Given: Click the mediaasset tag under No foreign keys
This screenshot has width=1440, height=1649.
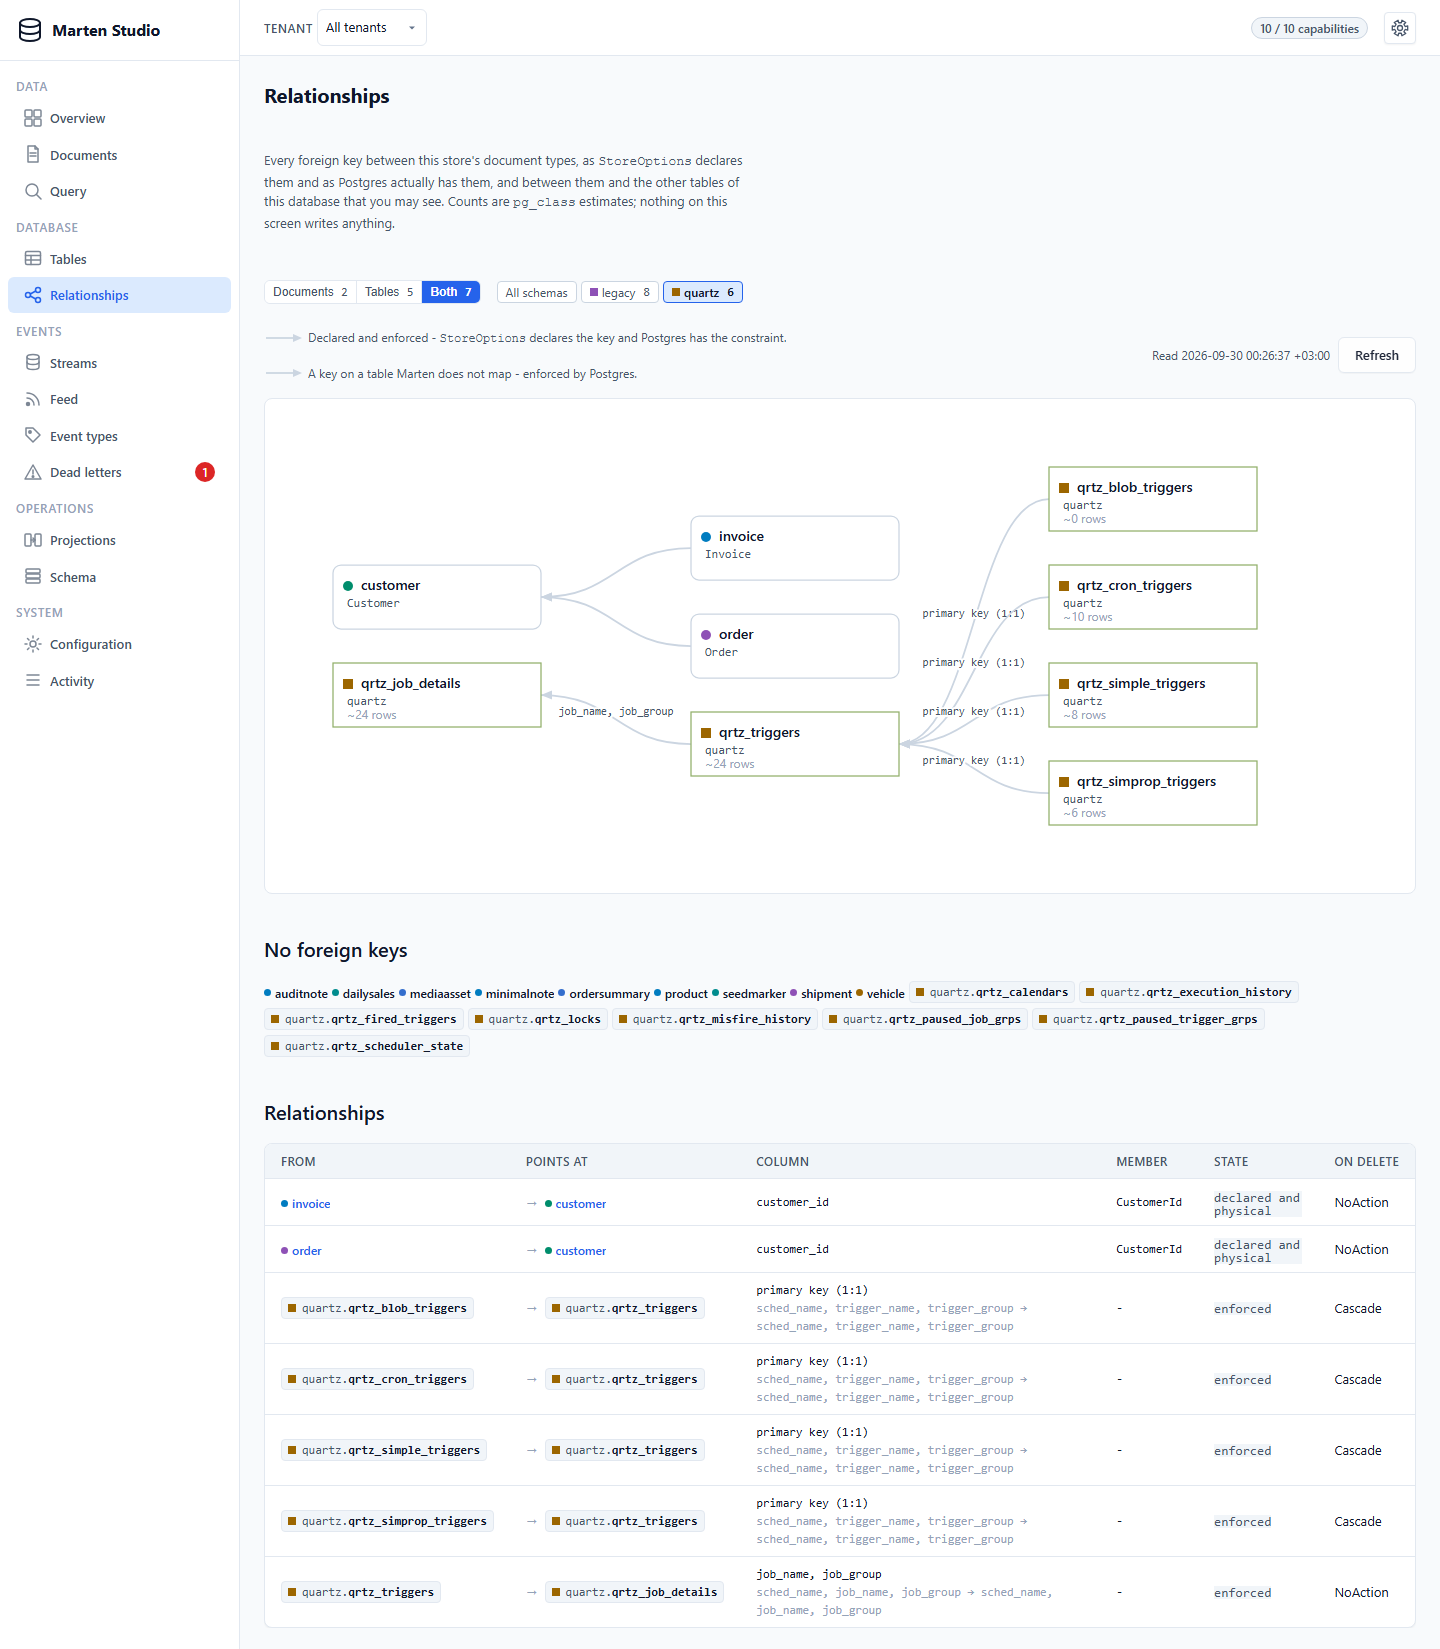Looking at the screenshot, I should [435, 994].
